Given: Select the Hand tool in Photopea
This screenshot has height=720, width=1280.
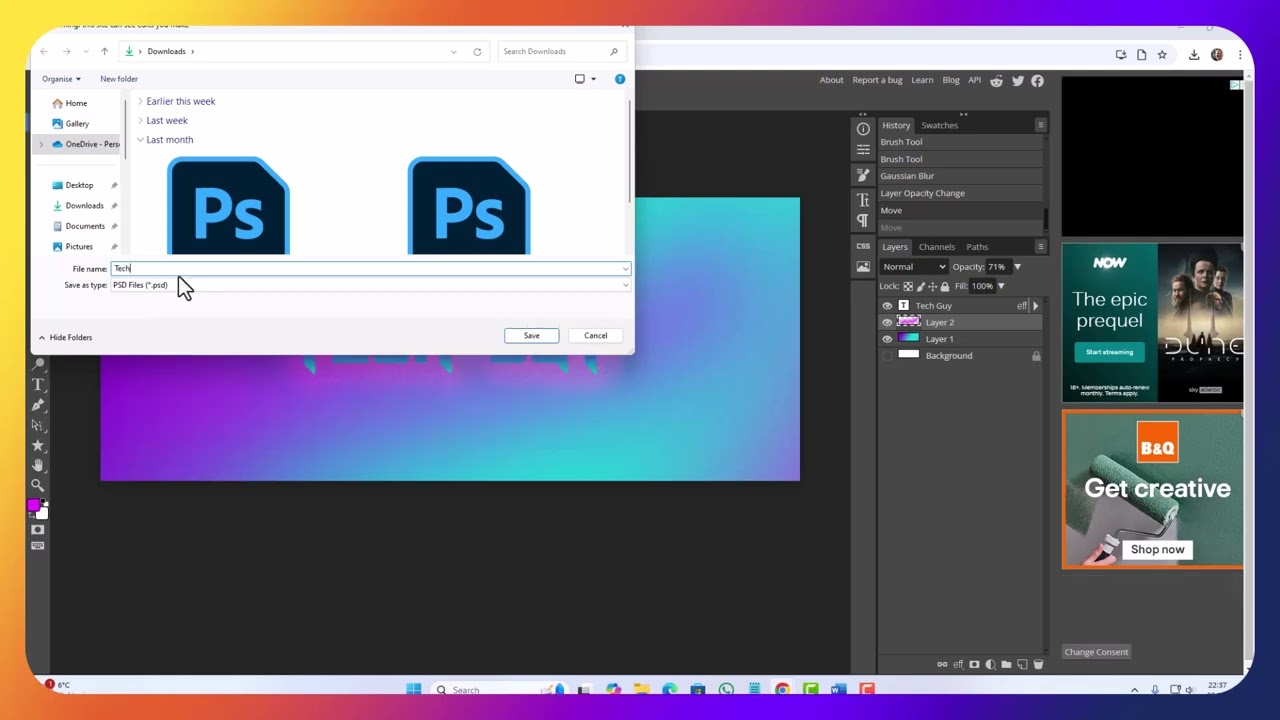Looking at the screenshot, I should tap(38, 465).
